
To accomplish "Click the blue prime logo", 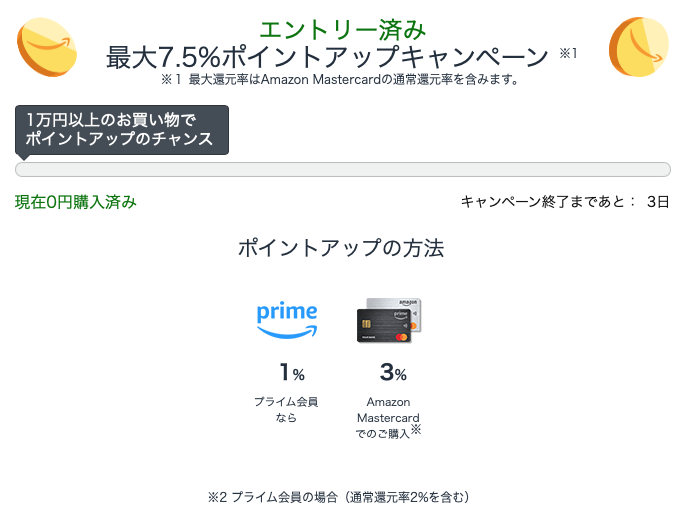I will click(x=287, y=320).
